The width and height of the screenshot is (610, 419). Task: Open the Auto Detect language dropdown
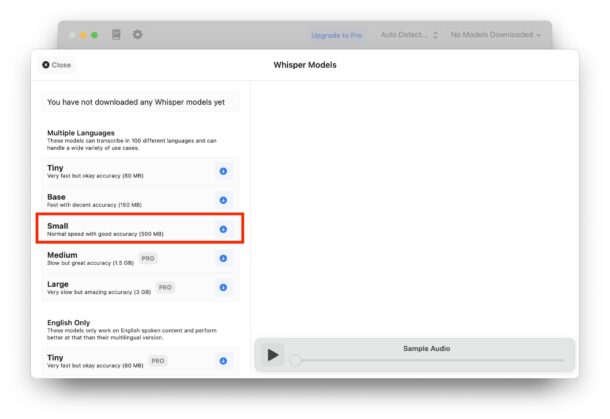[x=409, y=35]
